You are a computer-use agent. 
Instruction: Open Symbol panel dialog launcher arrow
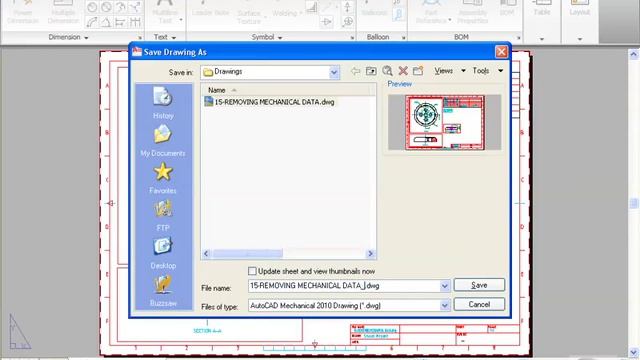coord(352,38)
